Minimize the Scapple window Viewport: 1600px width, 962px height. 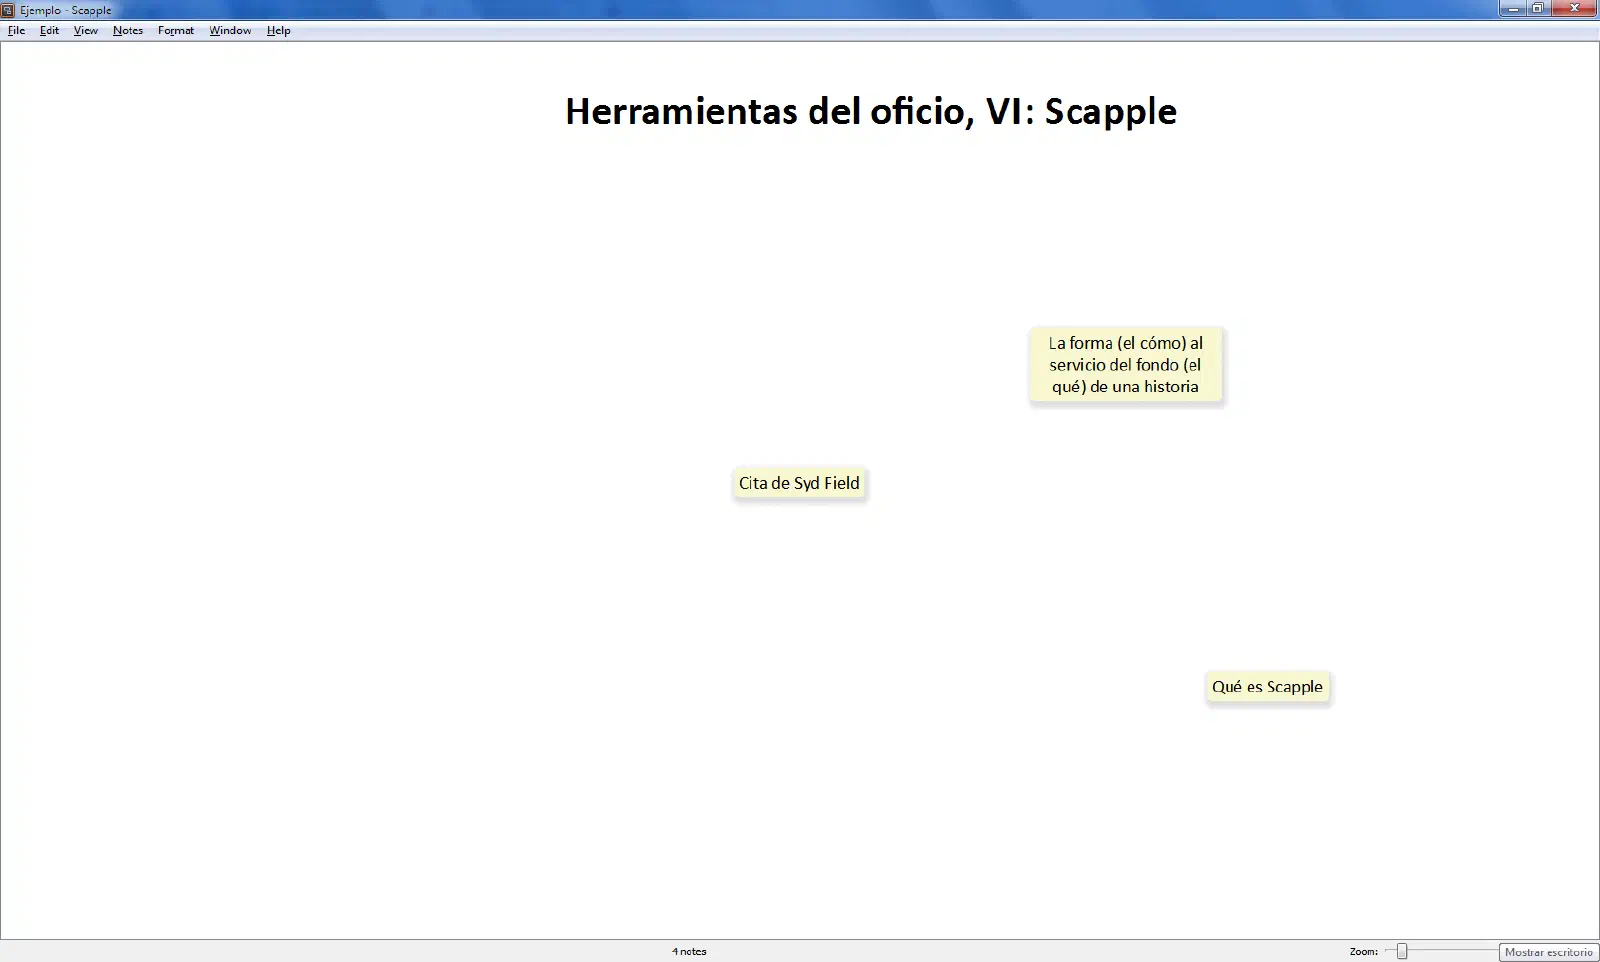1512,8
